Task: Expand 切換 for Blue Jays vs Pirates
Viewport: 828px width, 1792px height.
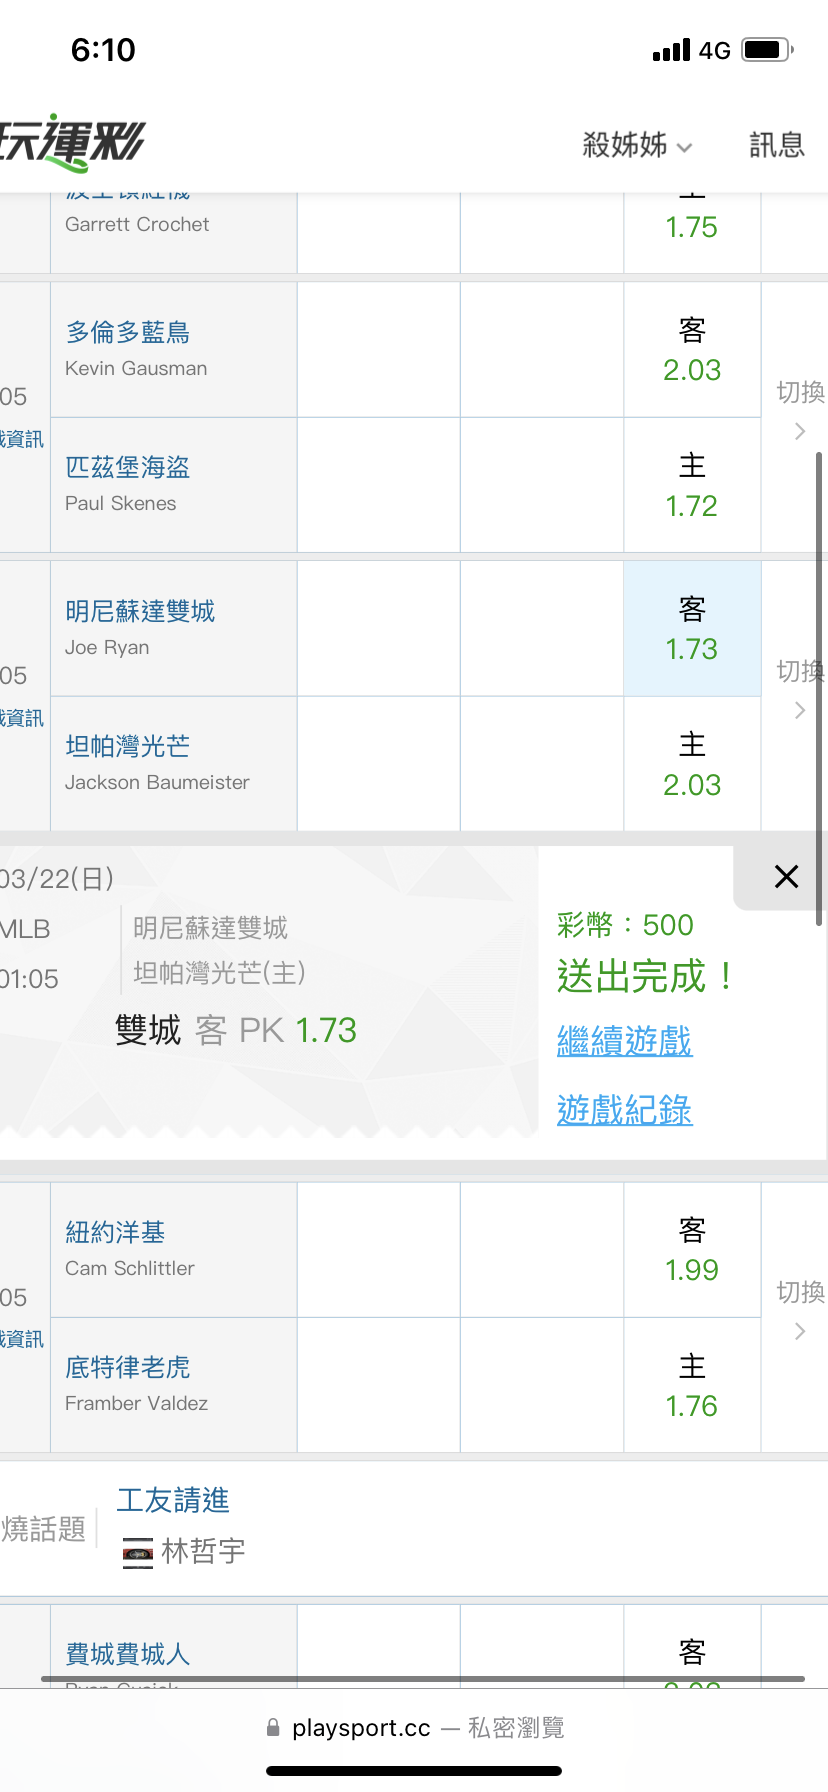Action: (x=800, y=409)
